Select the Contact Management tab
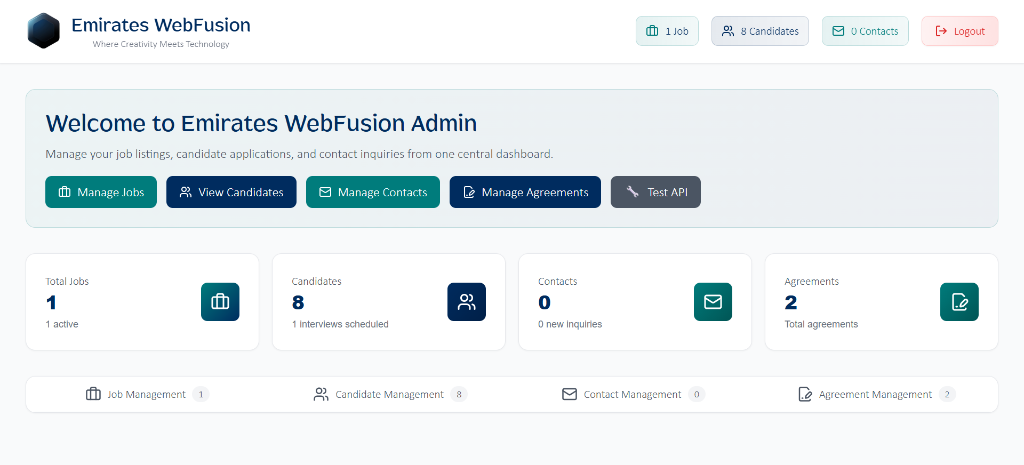This screenshot has width=1024, height=465. click(x=632, y=394)
